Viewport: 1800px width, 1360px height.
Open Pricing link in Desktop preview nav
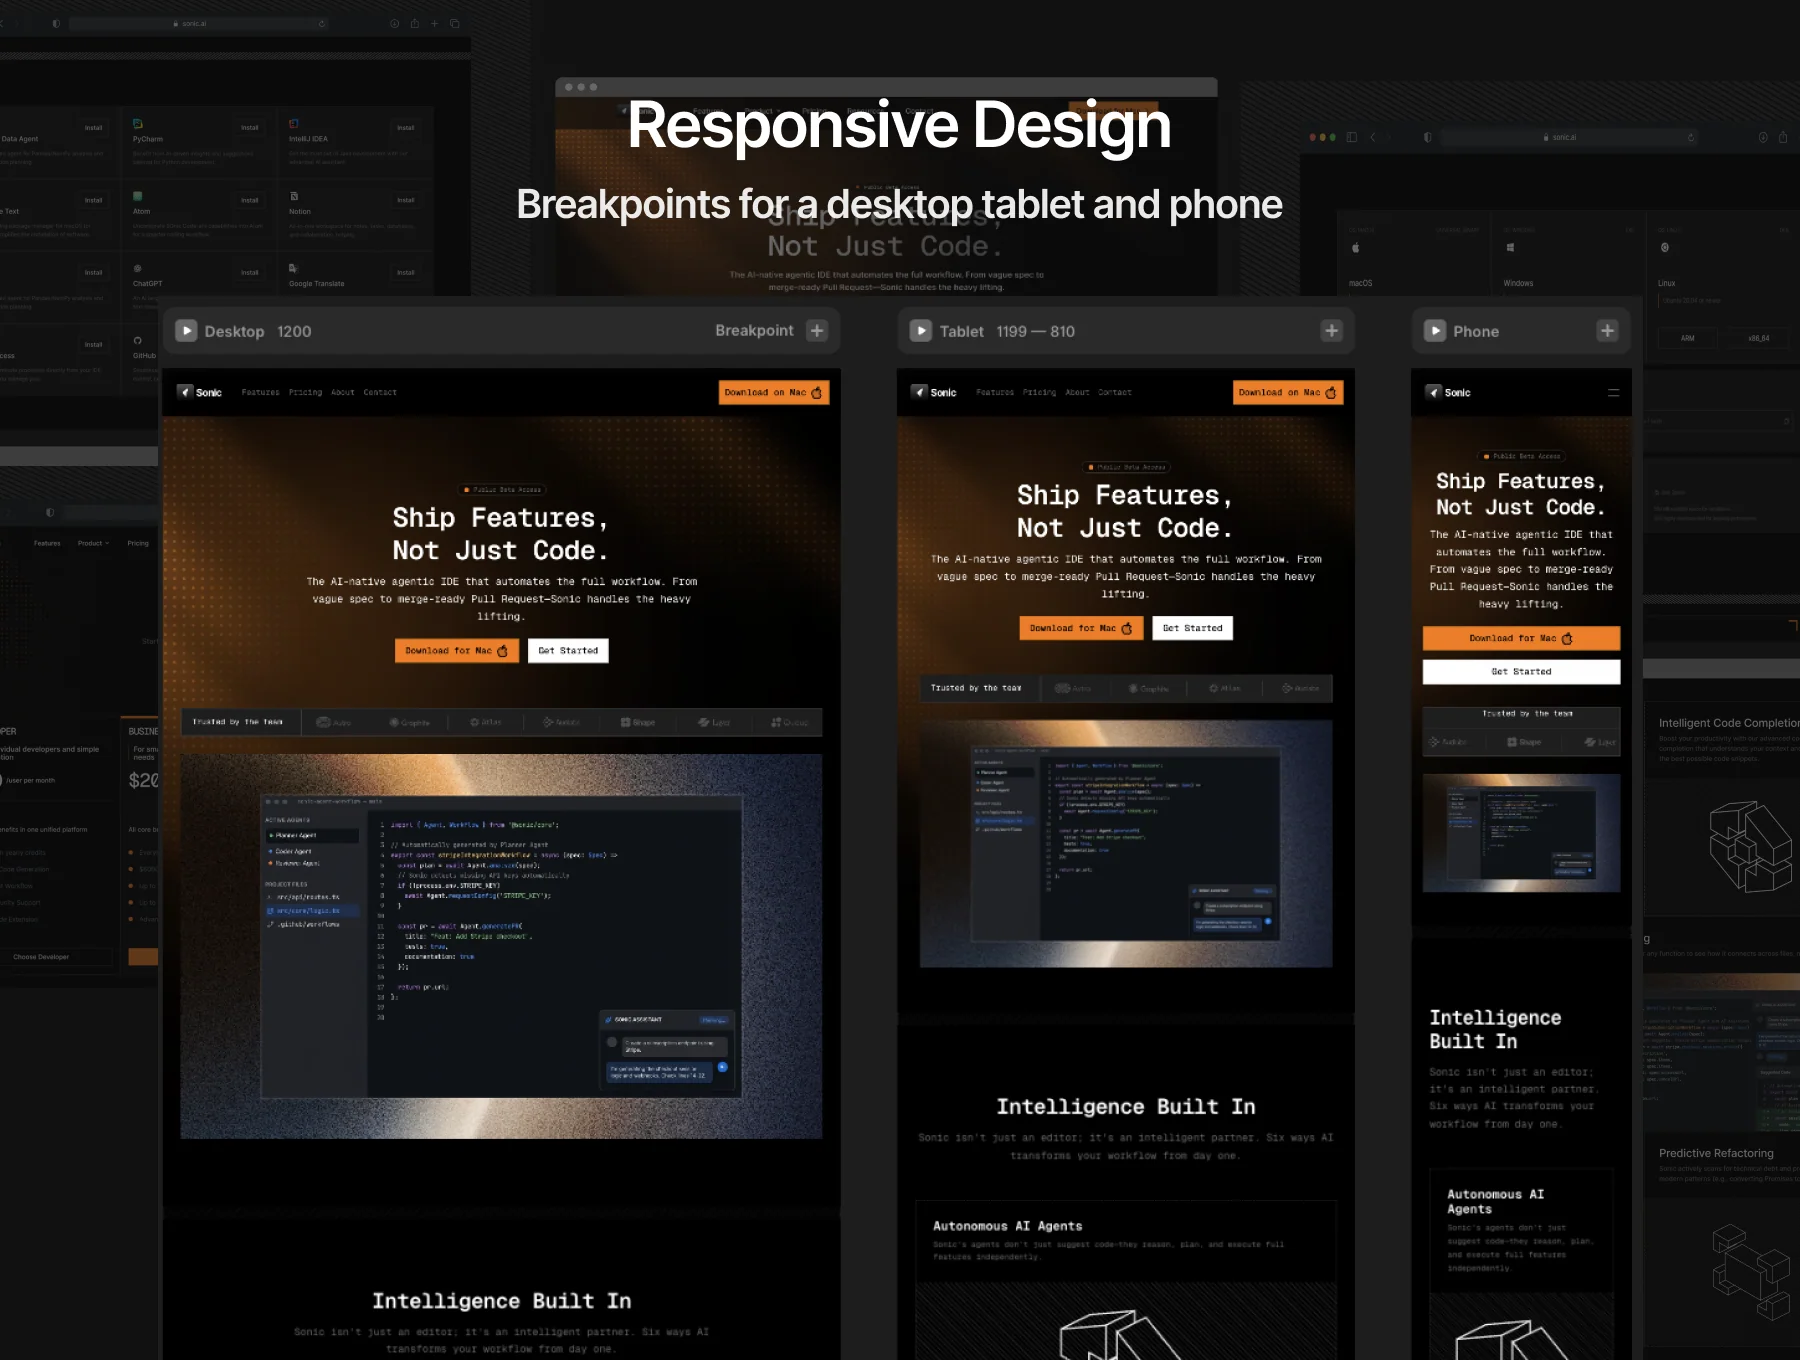point(305,392)
